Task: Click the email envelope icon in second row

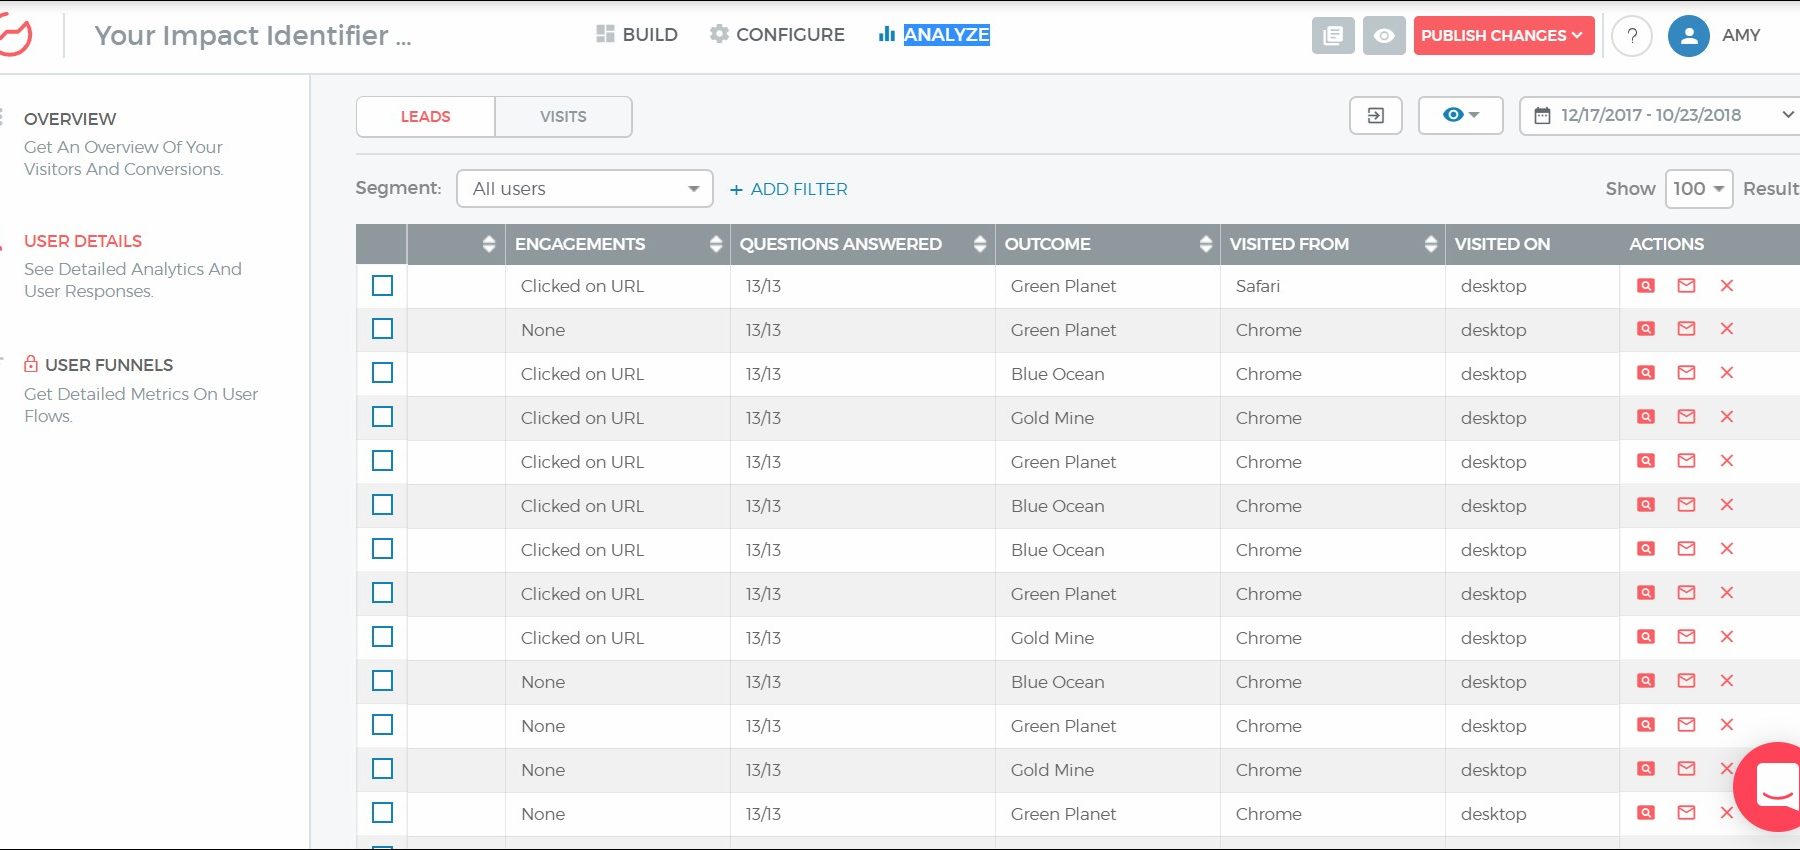Action: point(1686,329)
